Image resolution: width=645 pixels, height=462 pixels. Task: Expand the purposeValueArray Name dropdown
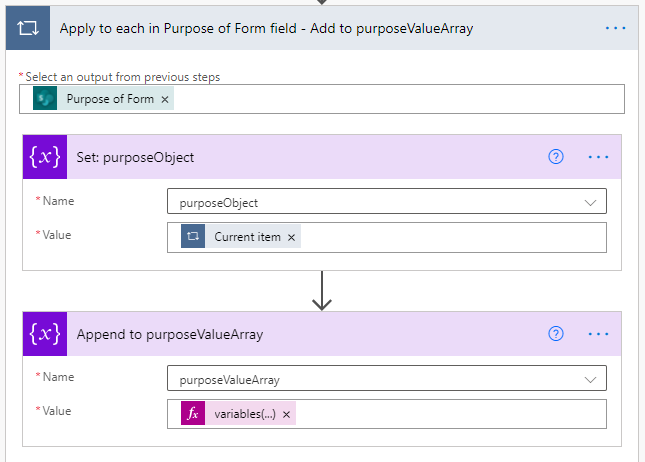pyautogui.click(x=590, y=379)
